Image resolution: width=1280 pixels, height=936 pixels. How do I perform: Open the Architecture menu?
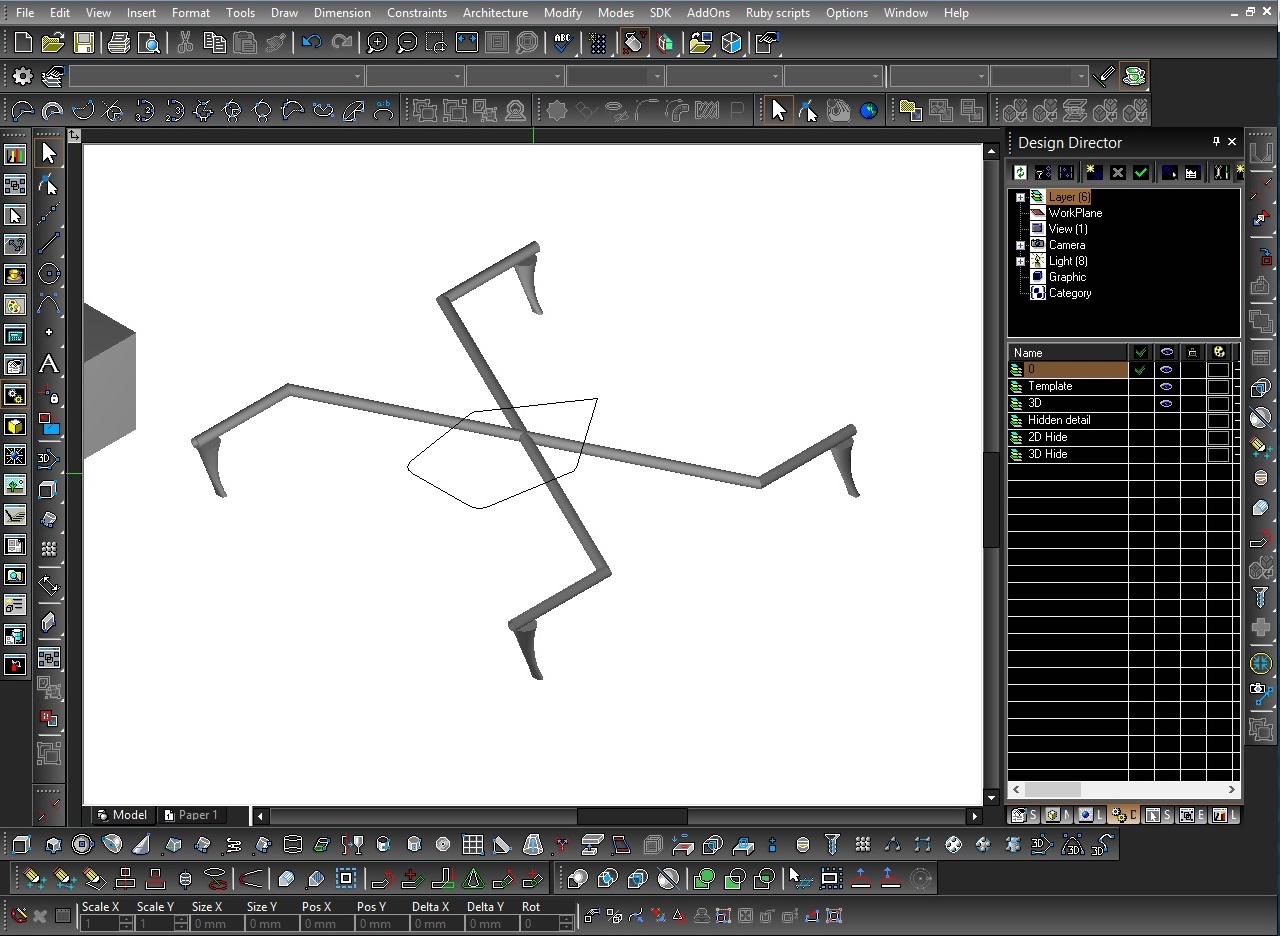click(495, 13)
